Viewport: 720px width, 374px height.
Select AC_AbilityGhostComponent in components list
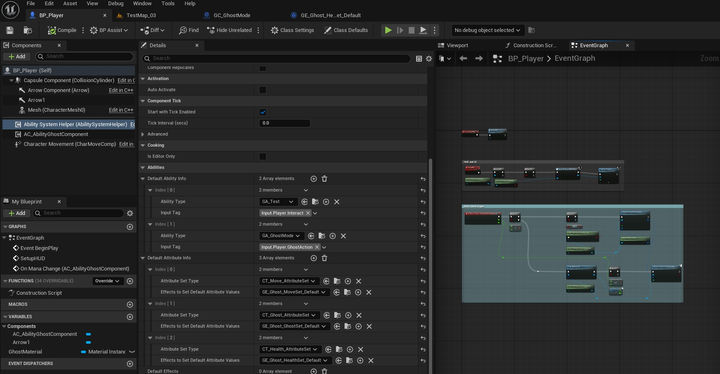(x=56, y=134)
